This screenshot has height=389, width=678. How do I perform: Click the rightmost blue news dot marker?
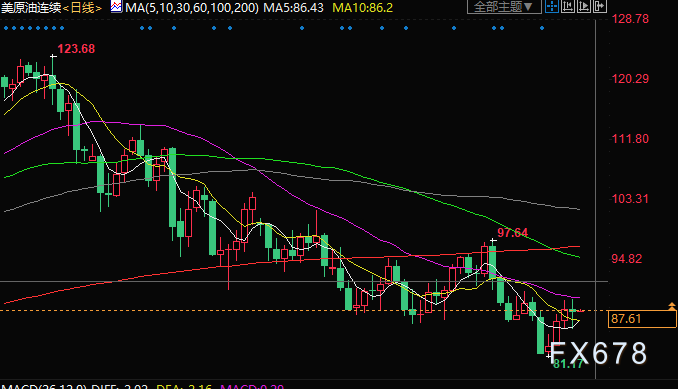click(542, 28)
